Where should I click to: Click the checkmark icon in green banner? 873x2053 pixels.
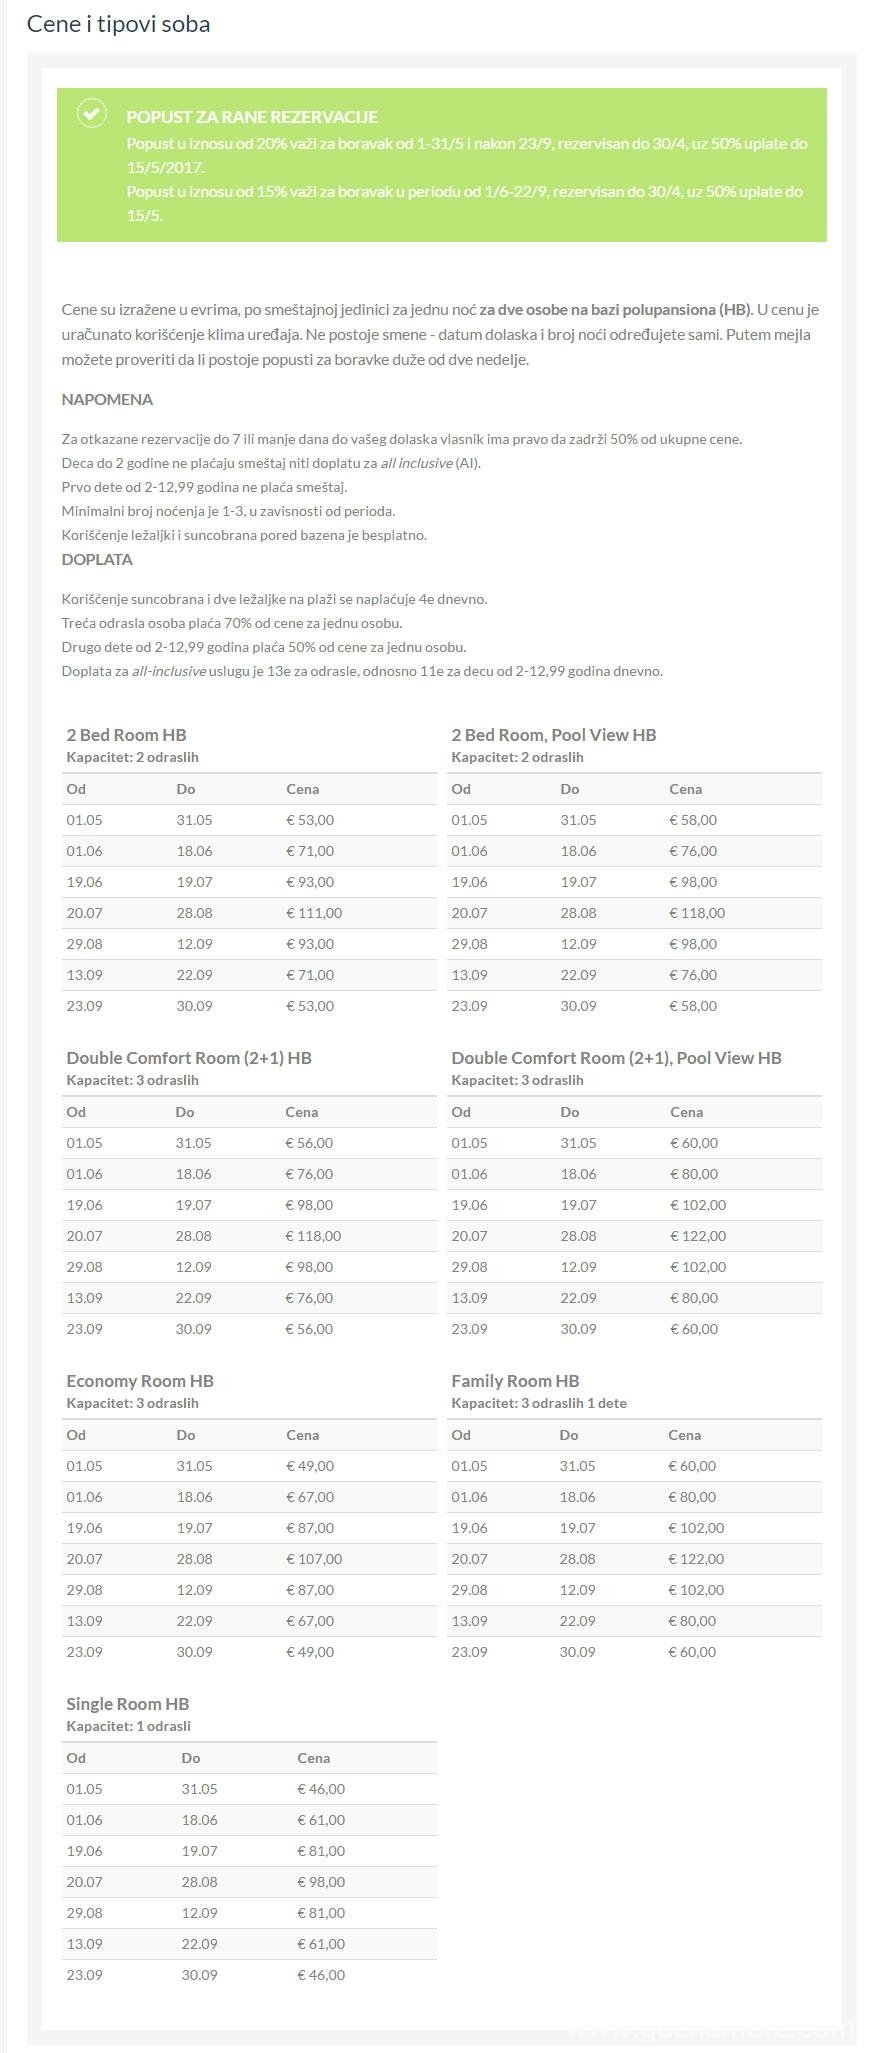[x=91, y=114]
